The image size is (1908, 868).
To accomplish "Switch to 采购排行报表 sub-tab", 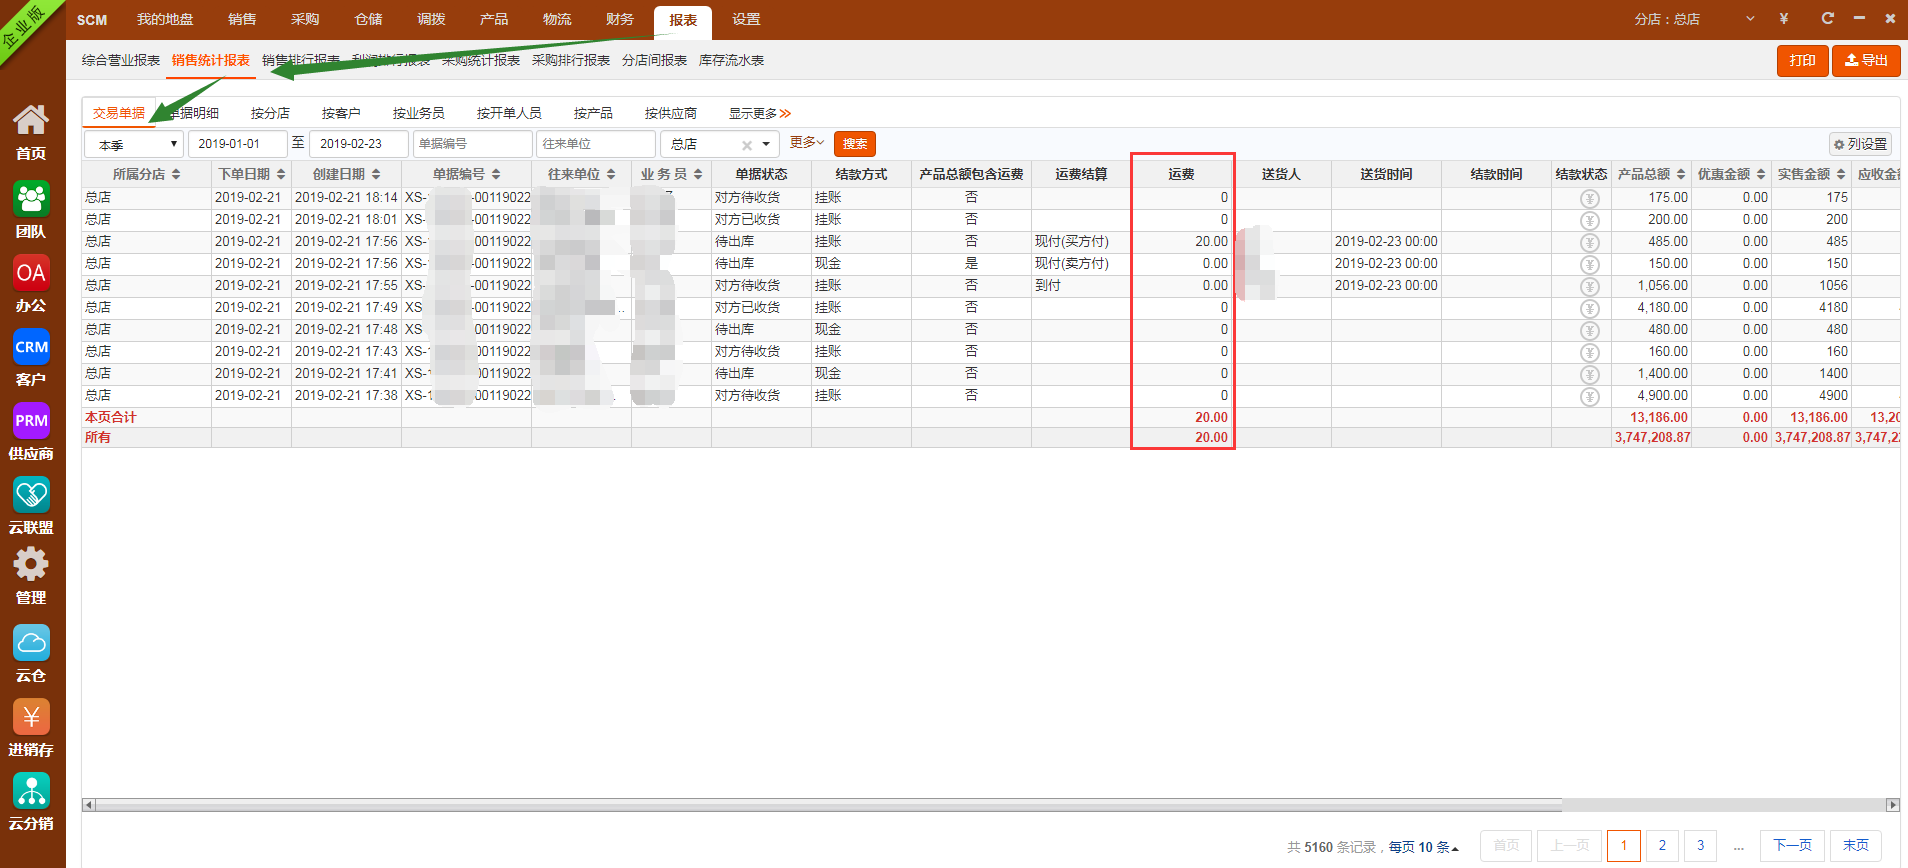I will click(571, 60).
